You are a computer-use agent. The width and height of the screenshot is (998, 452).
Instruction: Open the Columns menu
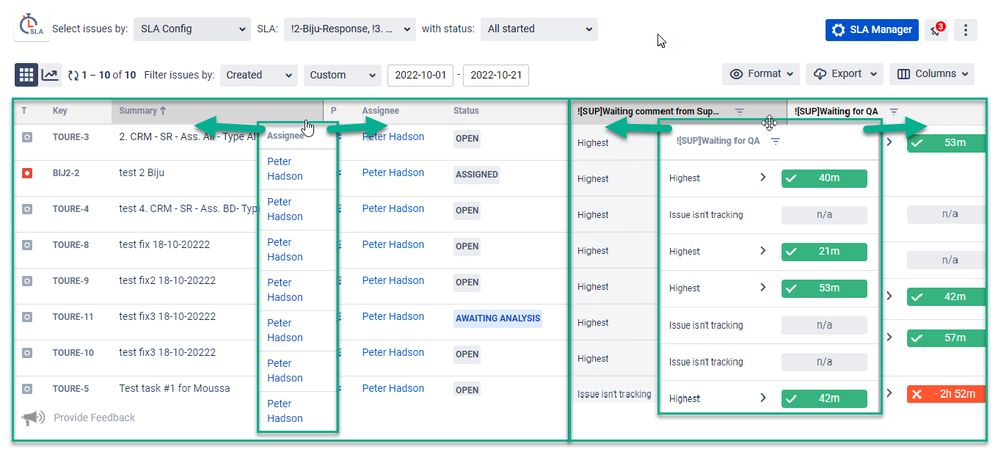932,74
